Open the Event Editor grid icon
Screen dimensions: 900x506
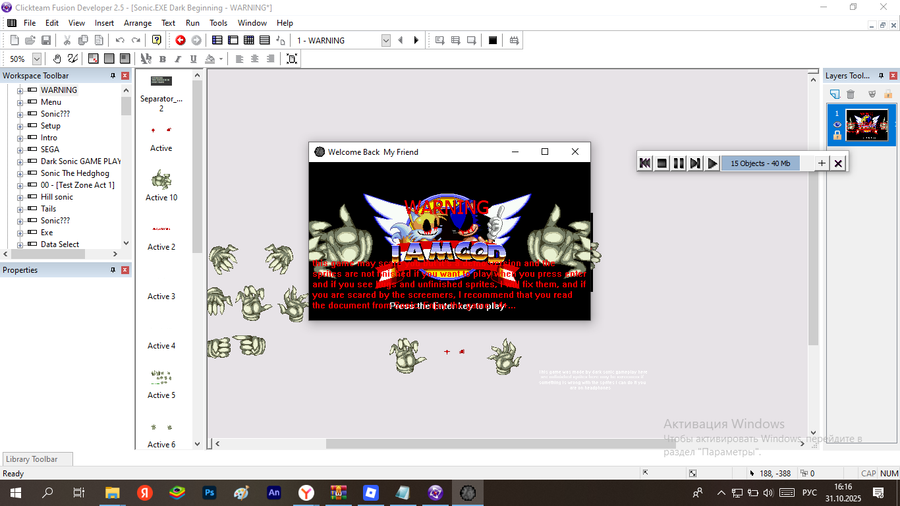pos(249,40)
